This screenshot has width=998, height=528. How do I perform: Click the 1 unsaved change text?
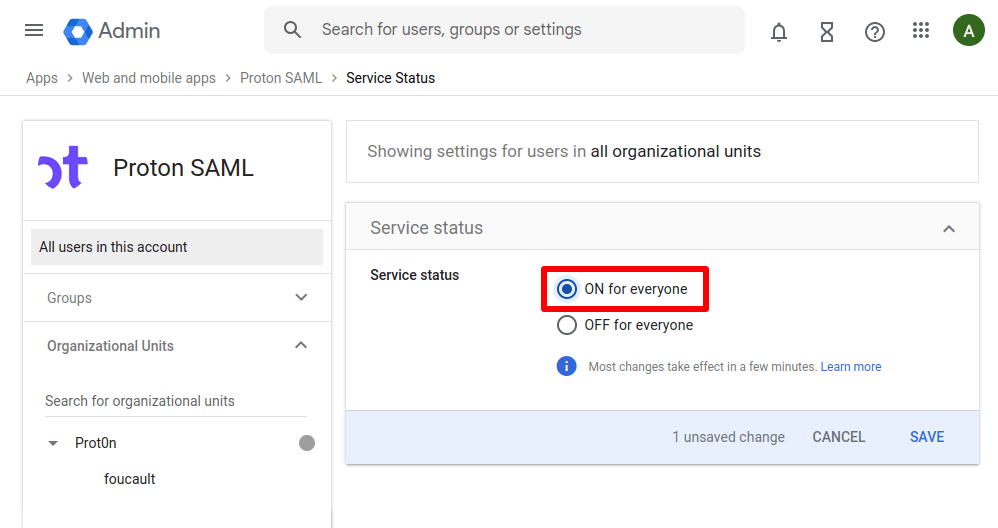728,437
